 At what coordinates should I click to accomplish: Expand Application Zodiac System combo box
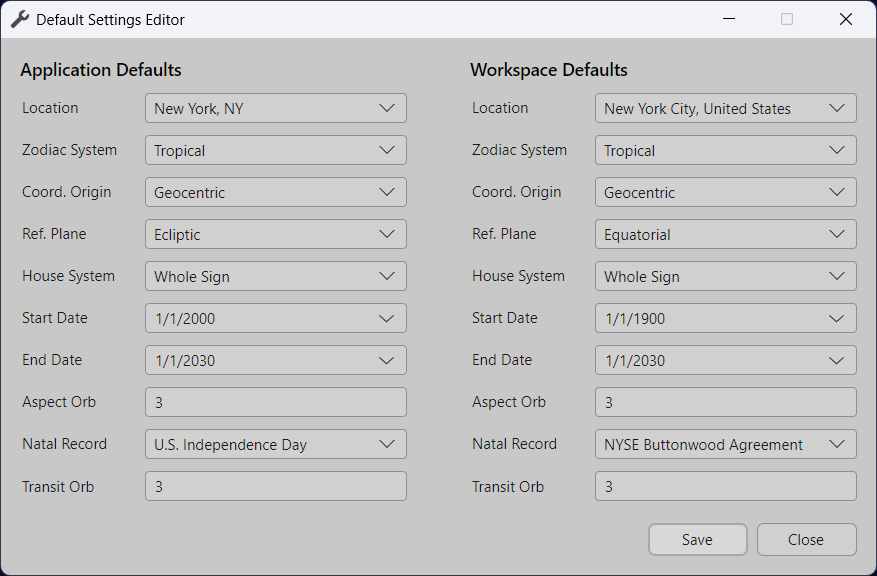(x=275, y=150)
